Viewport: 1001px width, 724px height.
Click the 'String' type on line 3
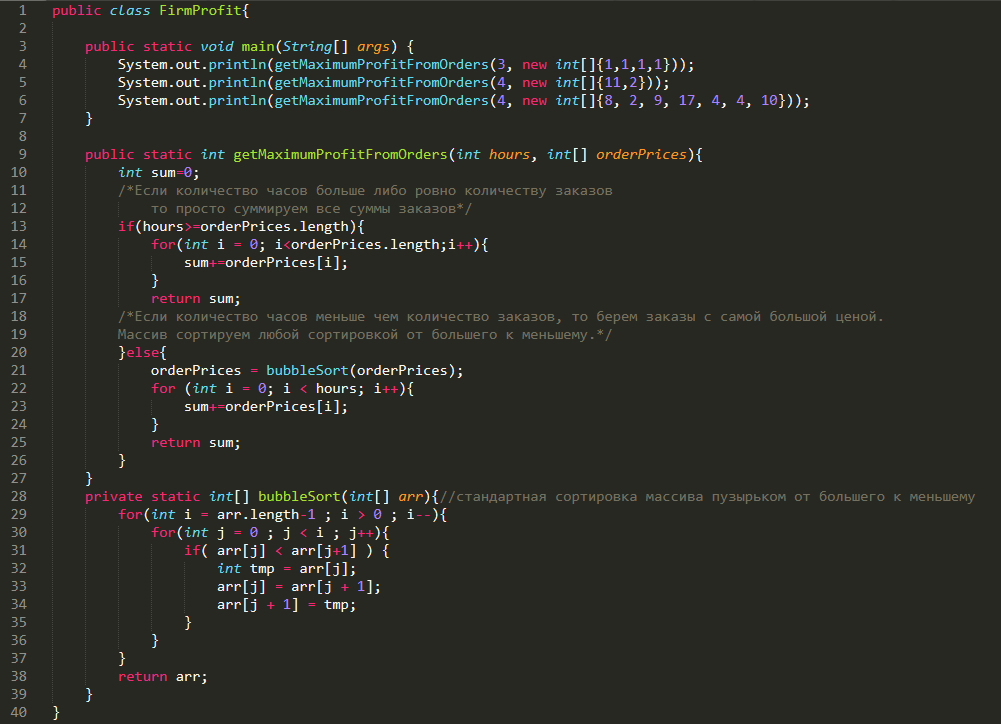(307, 47)
